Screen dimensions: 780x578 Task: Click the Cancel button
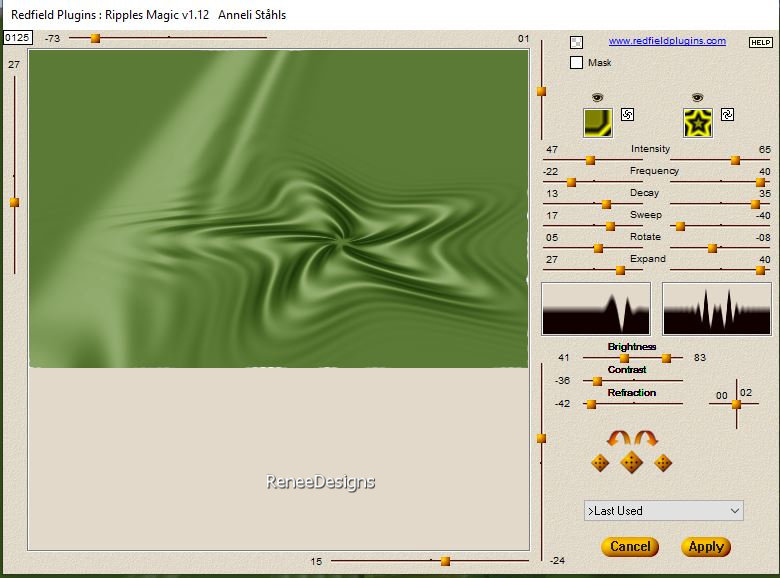630,547
